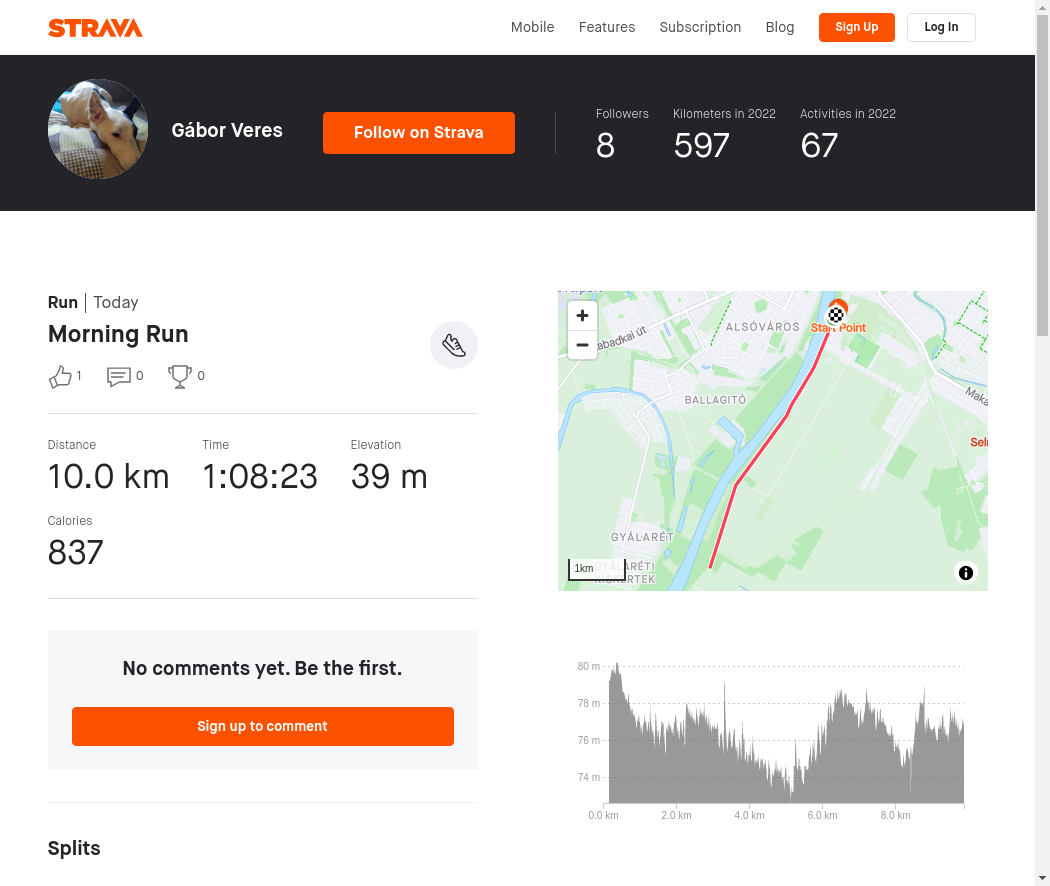This screenshot has width=1050, height=886.
Task: Click the trophy achievements icon
Action: click(179, 376)
